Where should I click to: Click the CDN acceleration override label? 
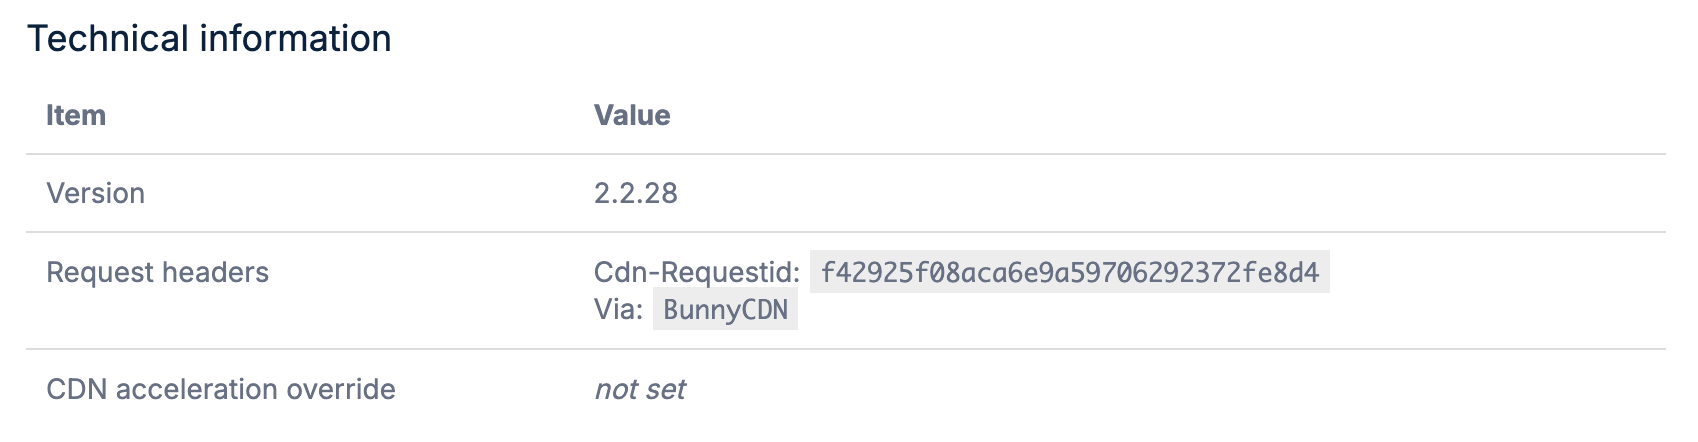(221, 389)
